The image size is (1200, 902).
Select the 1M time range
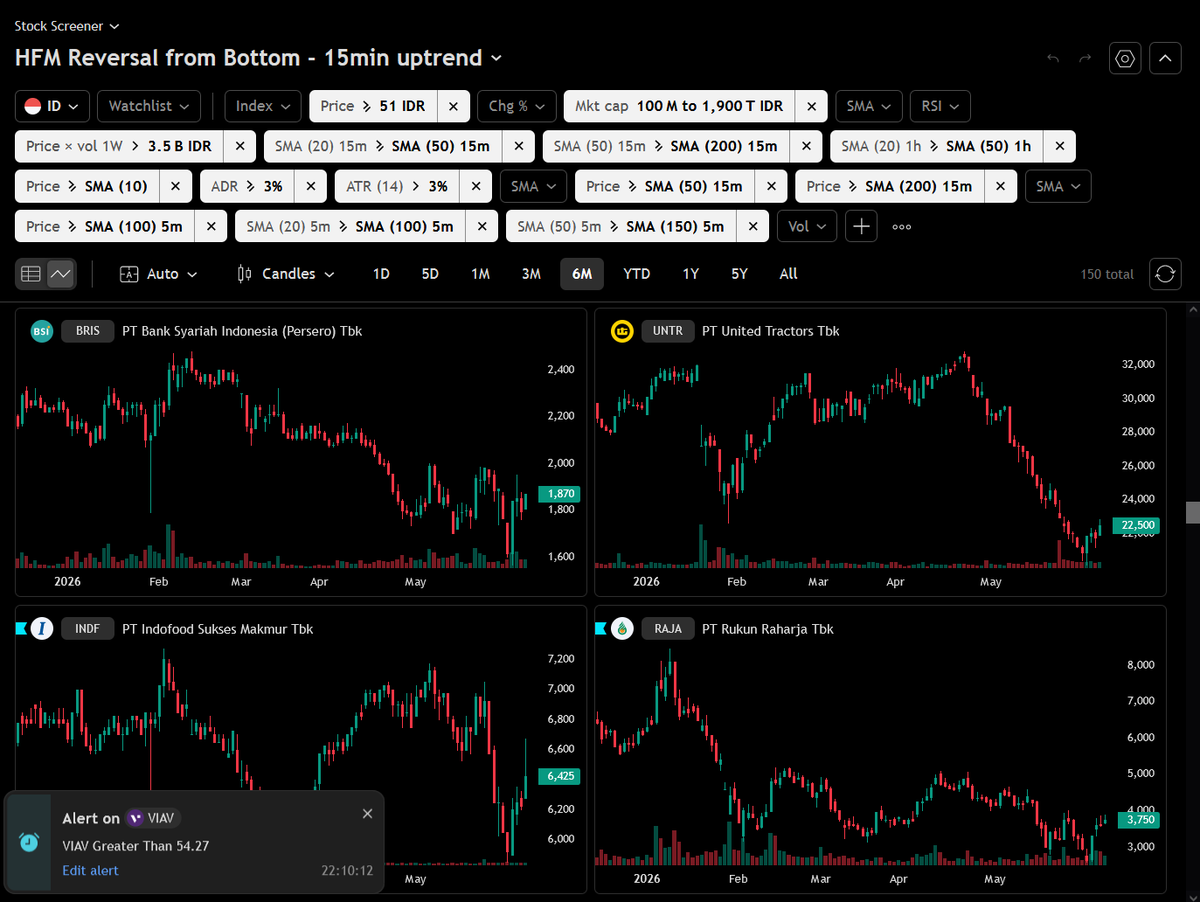(x=480, y=273)
